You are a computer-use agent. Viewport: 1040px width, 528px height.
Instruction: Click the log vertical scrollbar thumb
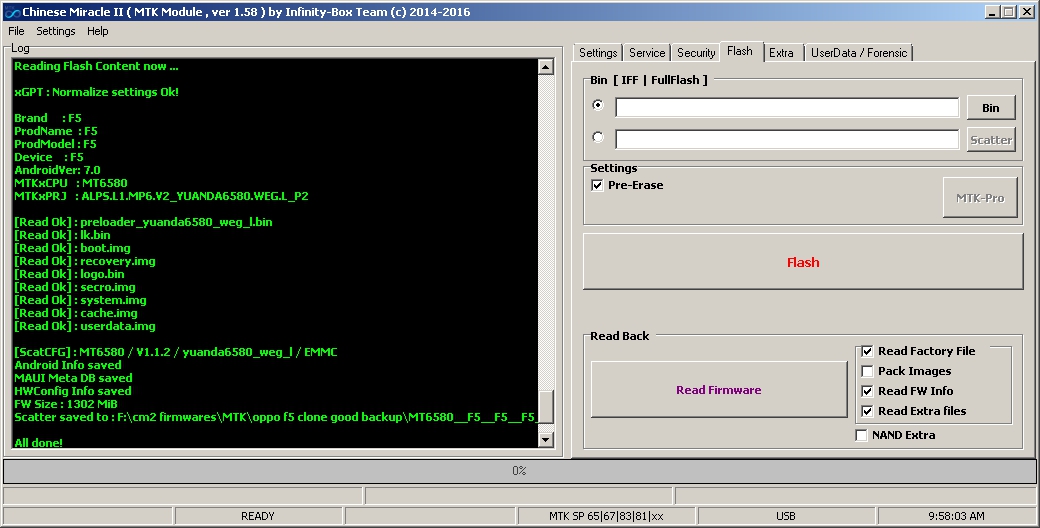point(545,407)
